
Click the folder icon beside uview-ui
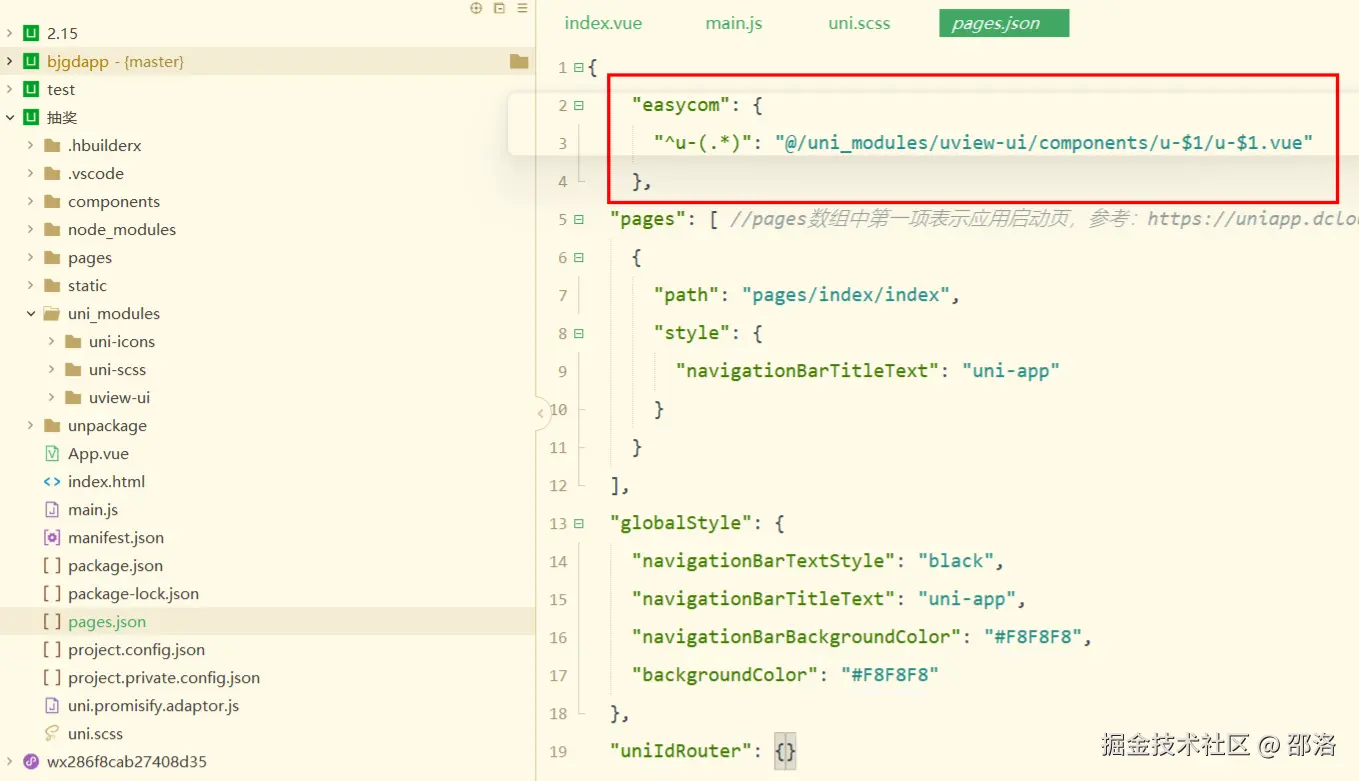click(x=73, y=397)
